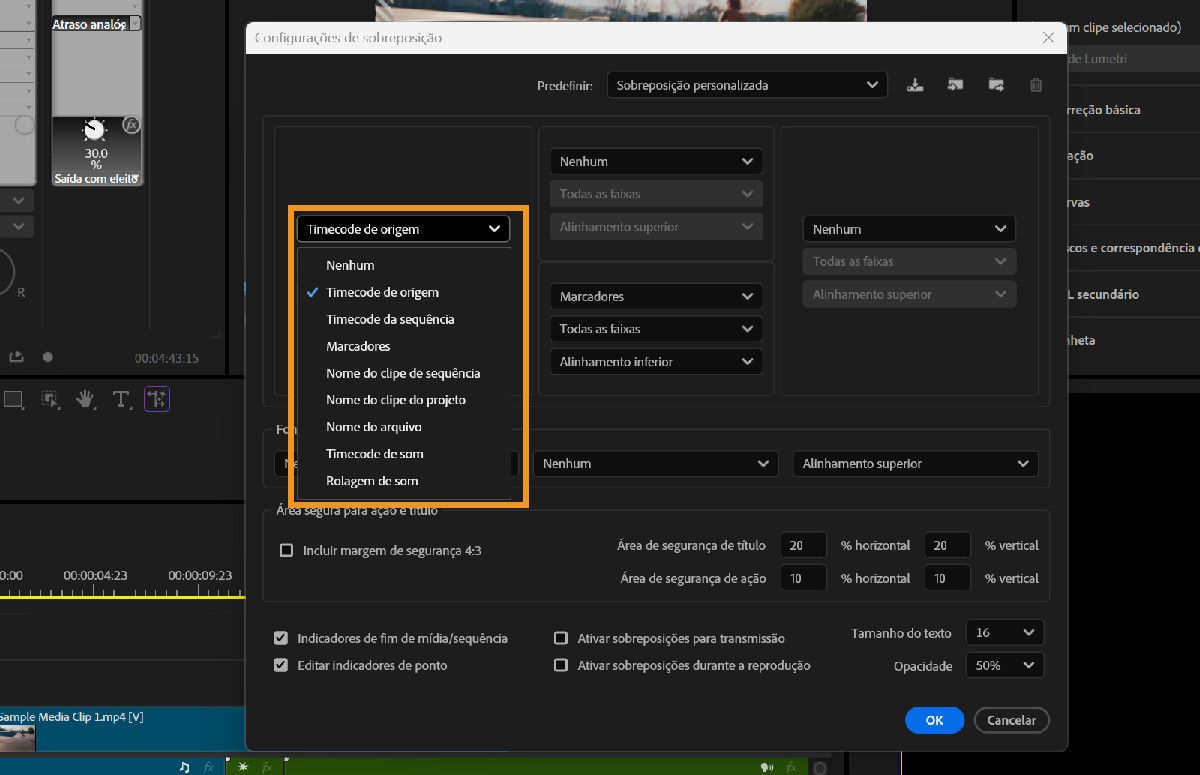
Task: Click the export presets folder icon
Action: pyautogui.click(x=996, y=86)
